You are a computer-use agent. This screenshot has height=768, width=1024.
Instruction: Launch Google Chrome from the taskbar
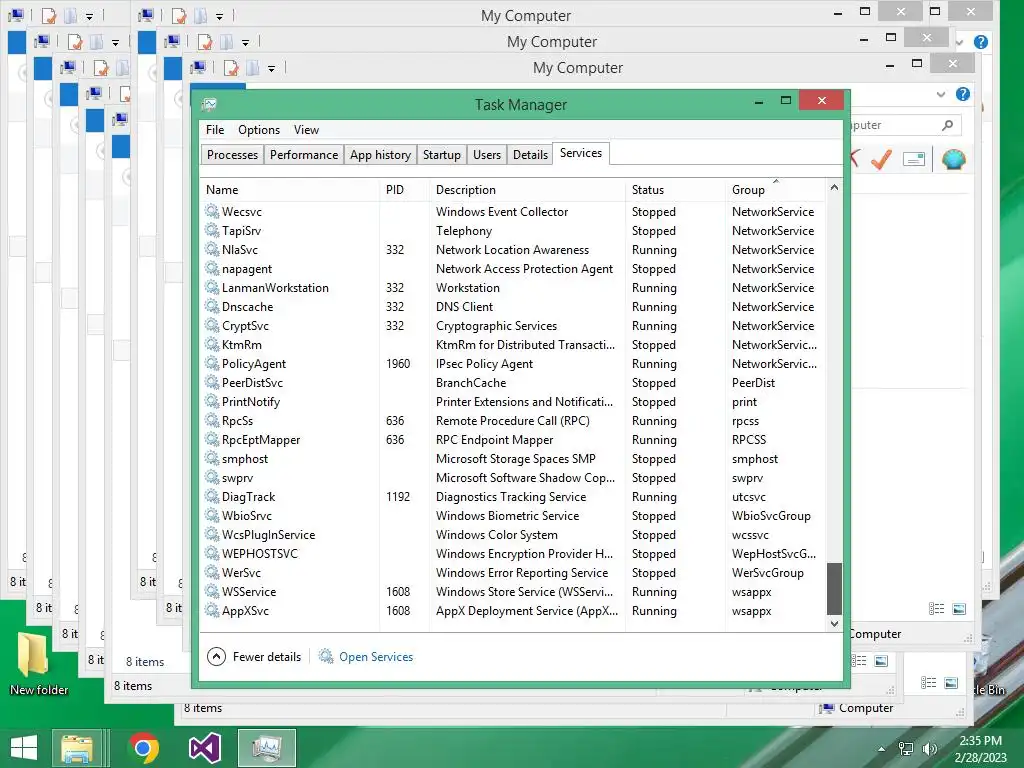click(144, 748)
